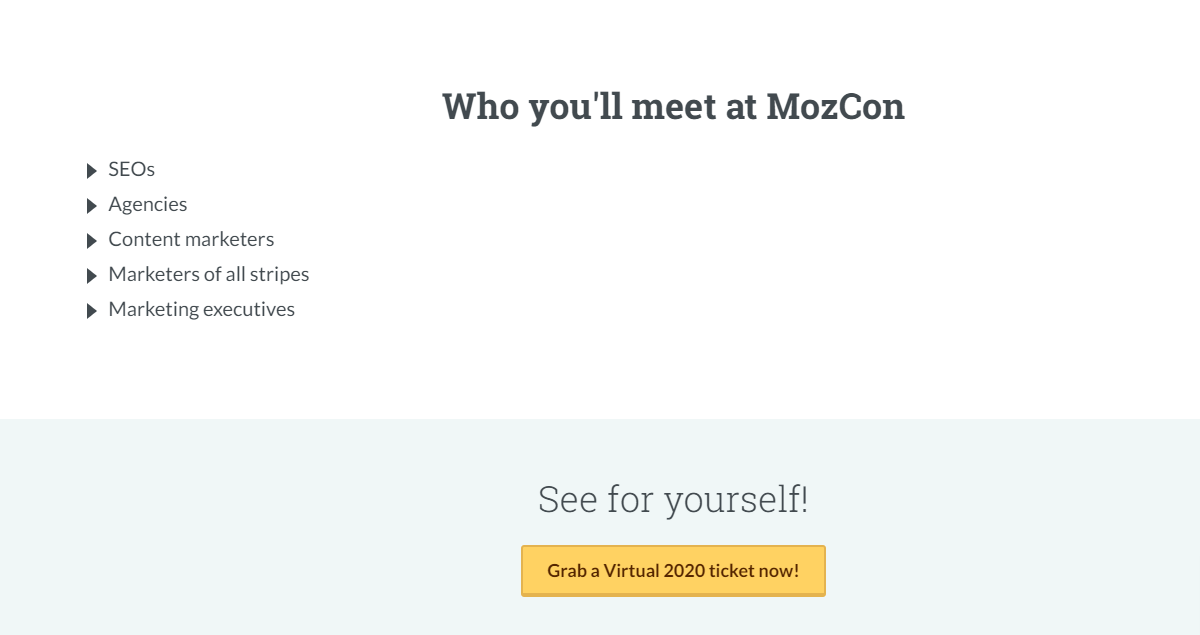
Task: Click the SEOs summary text
Action: pyautogui.click(x=132, y=170)
